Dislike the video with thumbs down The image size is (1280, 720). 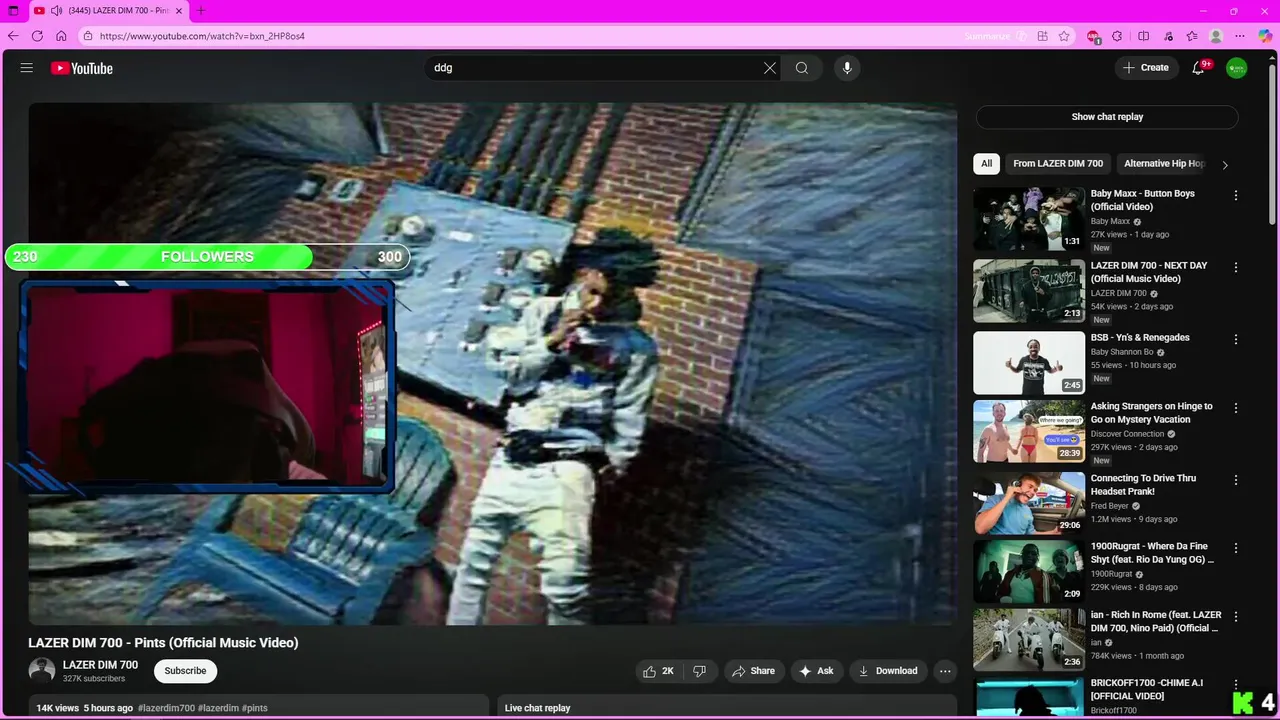pyautogui.click(x=700, y=671)
